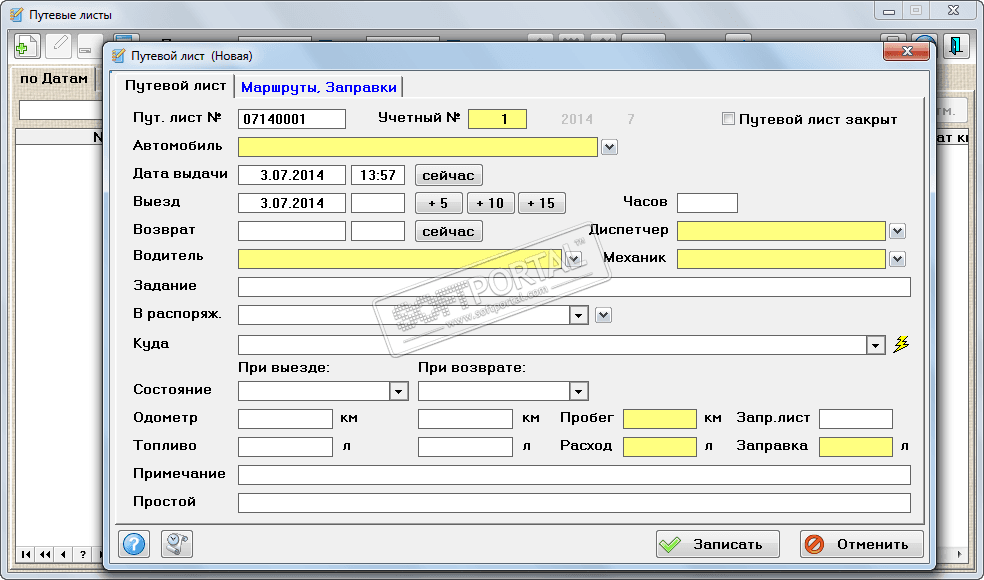
Task: Expand the Куда combo box list
Action: (x=875, y=345)
